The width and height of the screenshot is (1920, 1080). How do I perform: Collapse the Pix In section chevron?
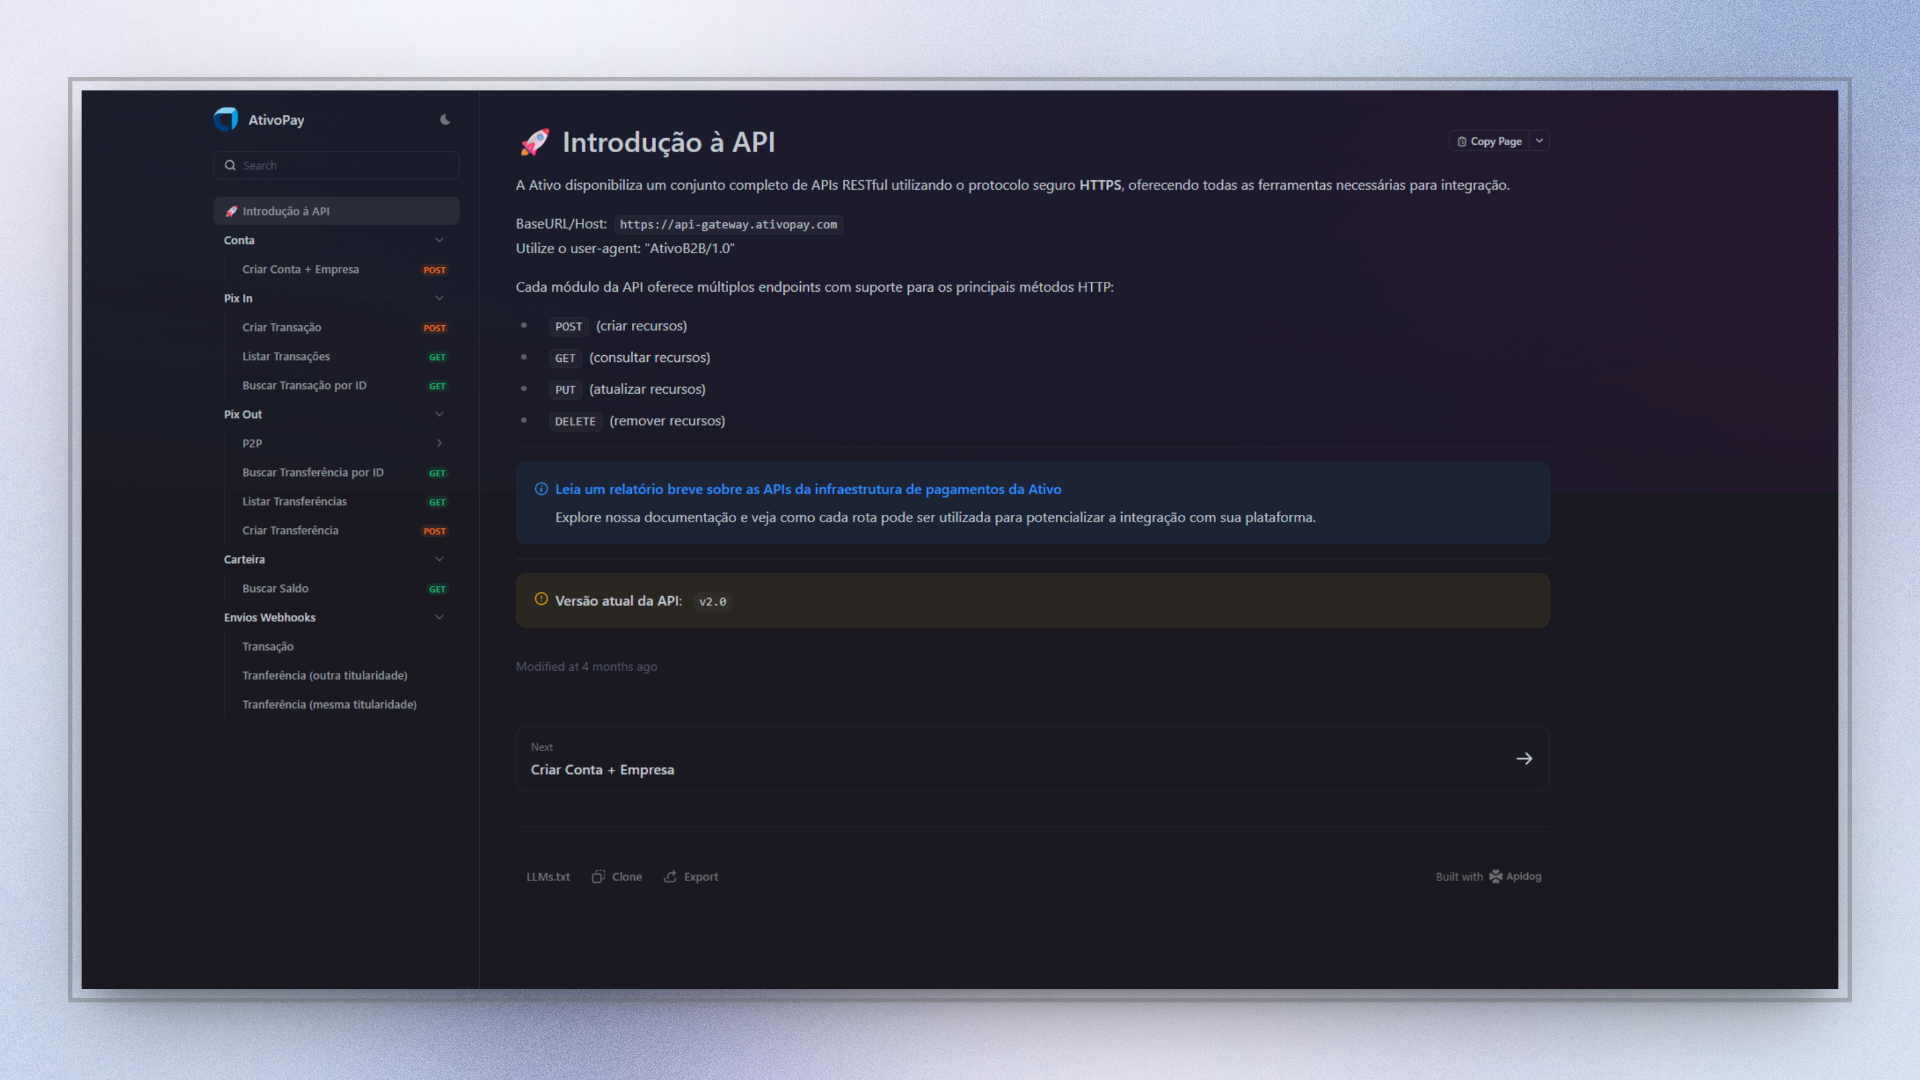pos(439,298)
